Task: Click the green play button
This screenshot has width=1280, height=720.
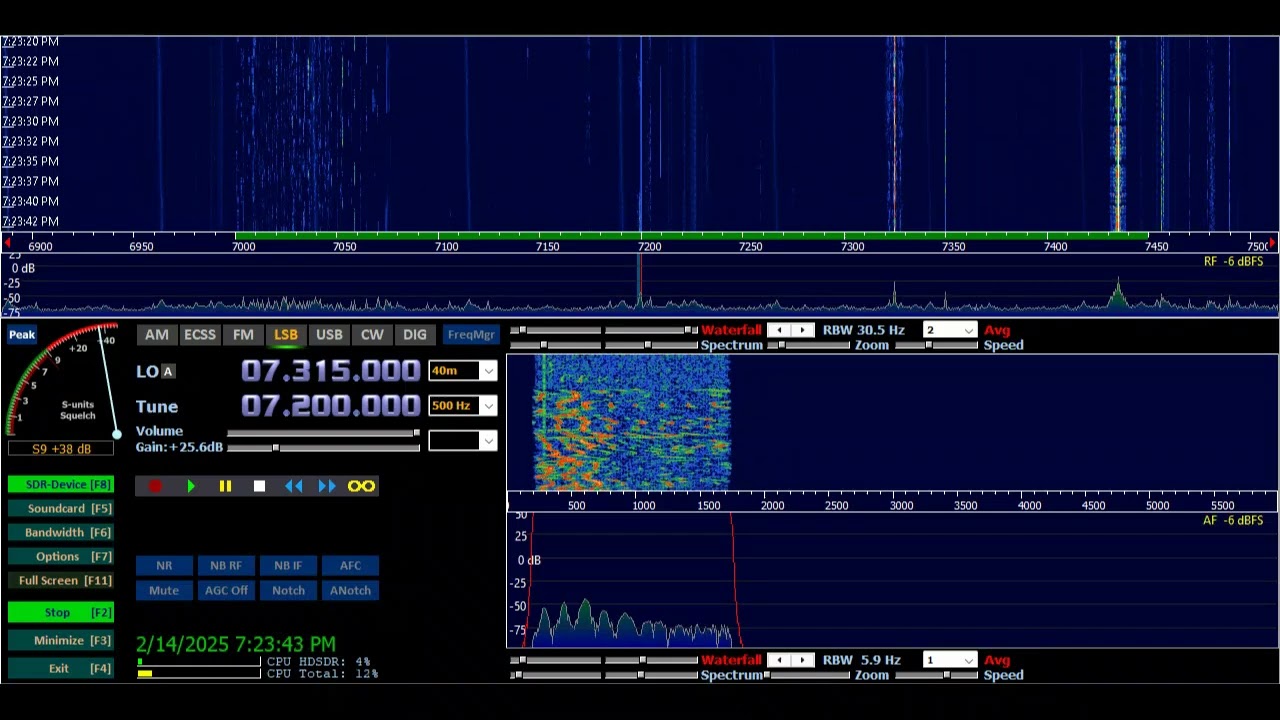Action: click(x=191, y=486)
